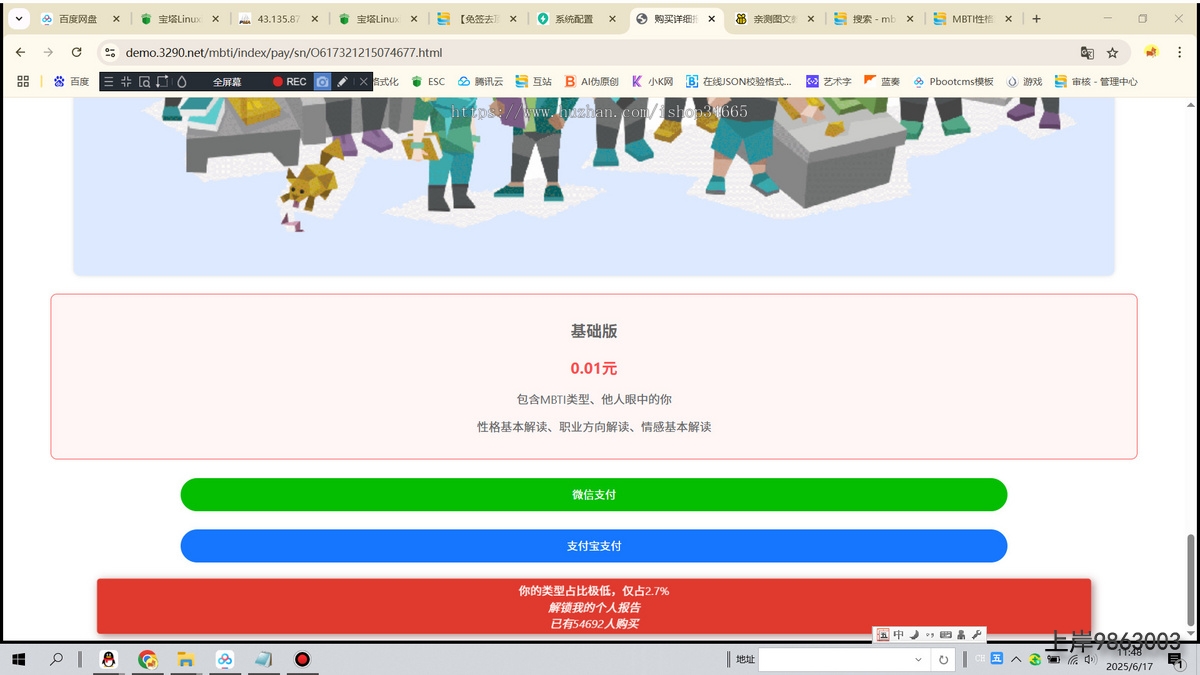The width and height of the screenshot is (1200, 675).
Task: Click the 全屏幕 full screen capture option
Action: click(227, 82)
